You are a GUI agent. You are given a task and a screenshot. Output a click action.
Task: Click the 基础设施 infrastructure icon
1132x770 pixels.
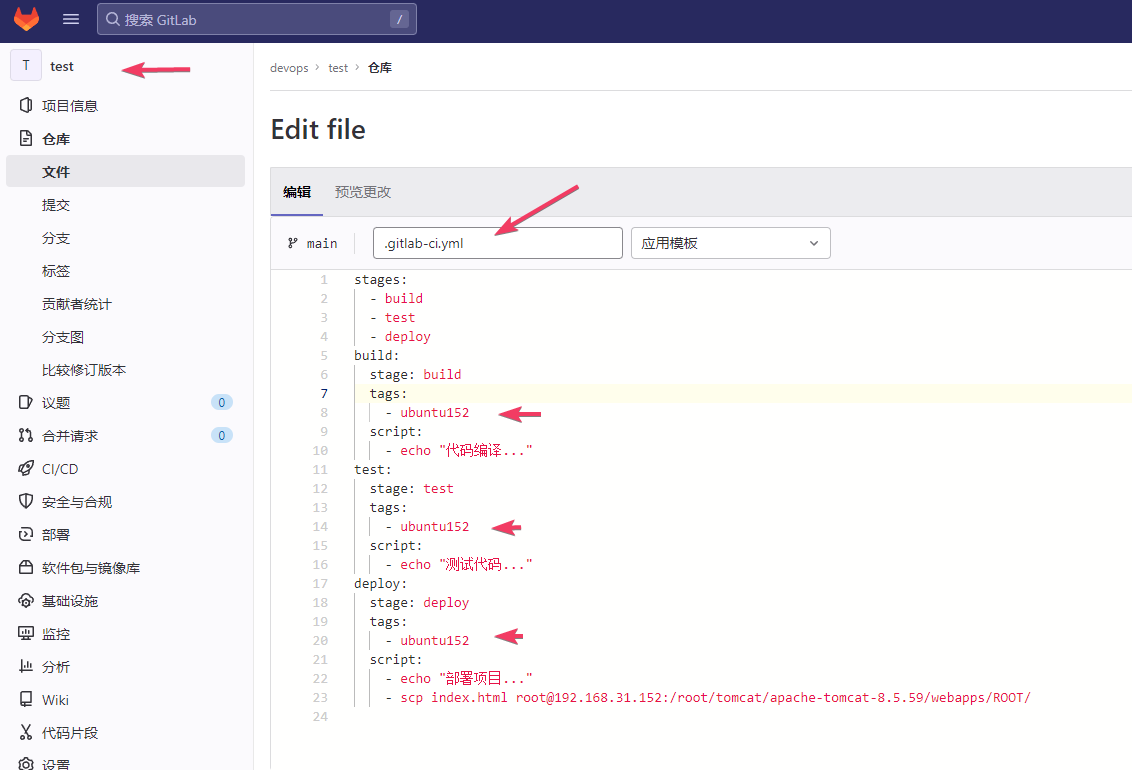click(x=26, y=600)
